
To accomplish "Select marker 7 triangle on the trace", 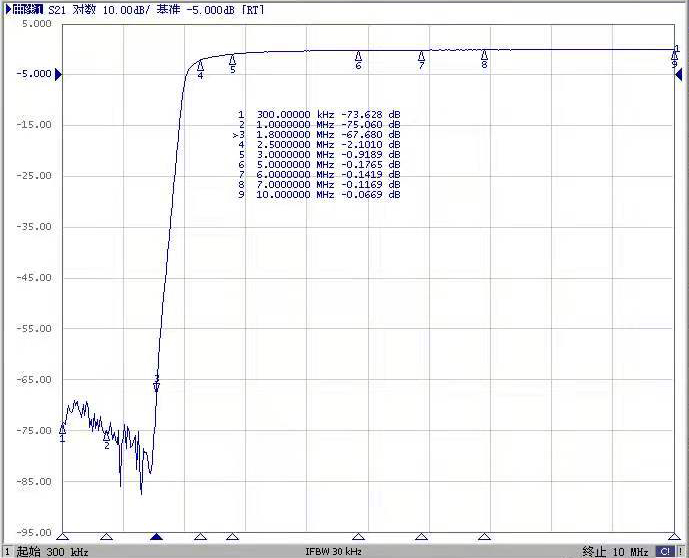I will point(421,57).
